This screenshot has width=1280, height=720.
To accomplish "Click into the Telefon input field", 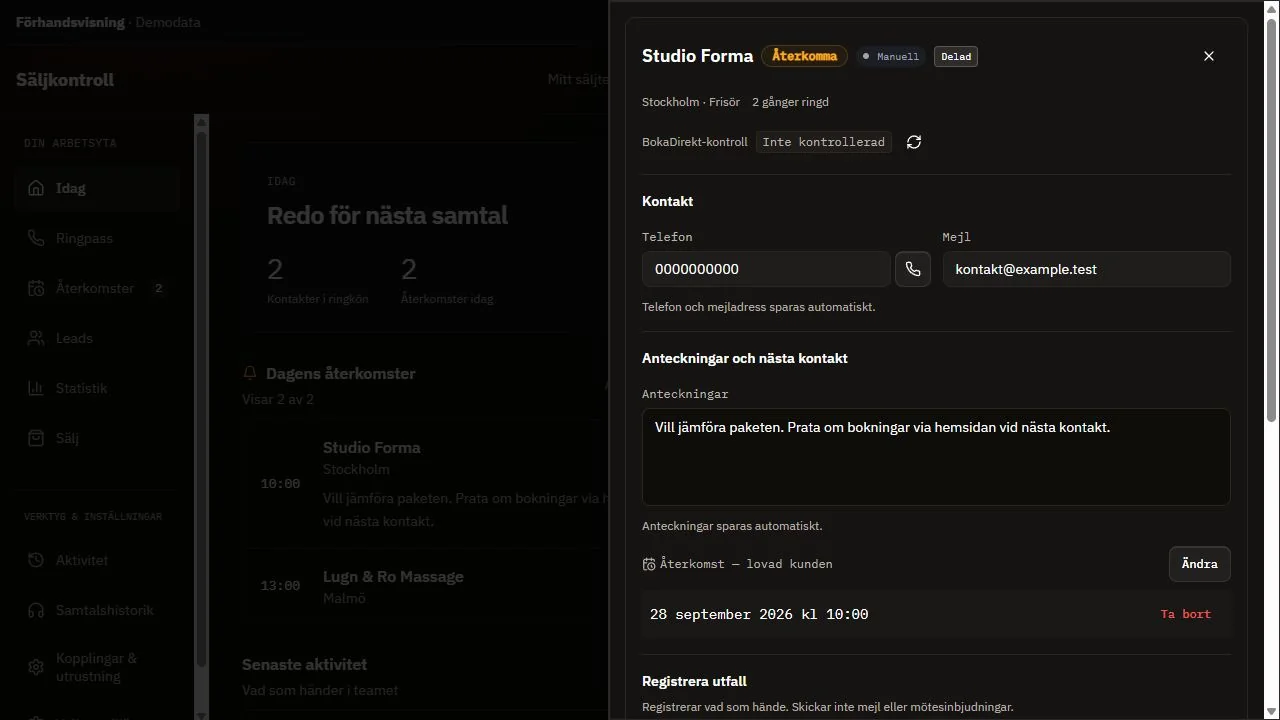I will point(766,269).
